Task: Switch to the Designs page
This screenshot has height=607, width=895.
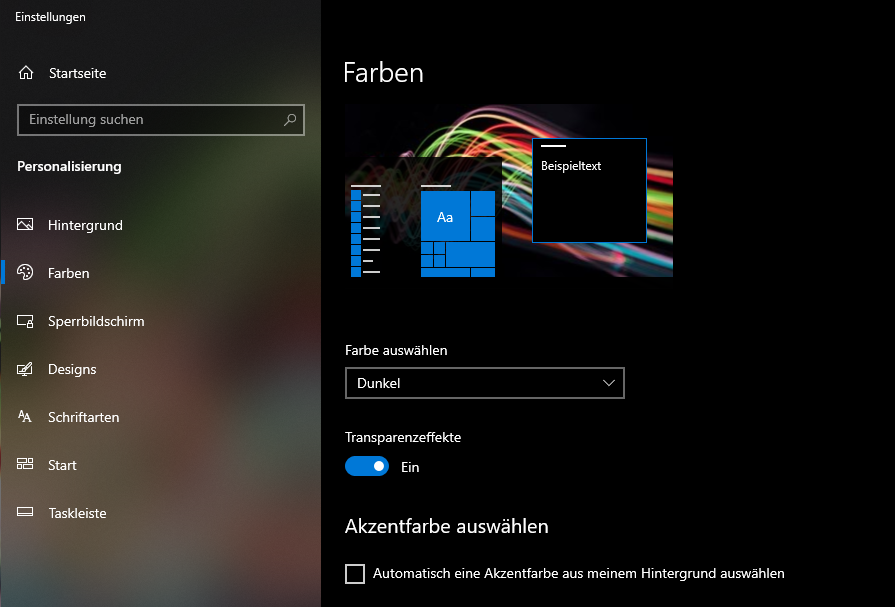Action: pyautogui.click(x=72, y=369)
